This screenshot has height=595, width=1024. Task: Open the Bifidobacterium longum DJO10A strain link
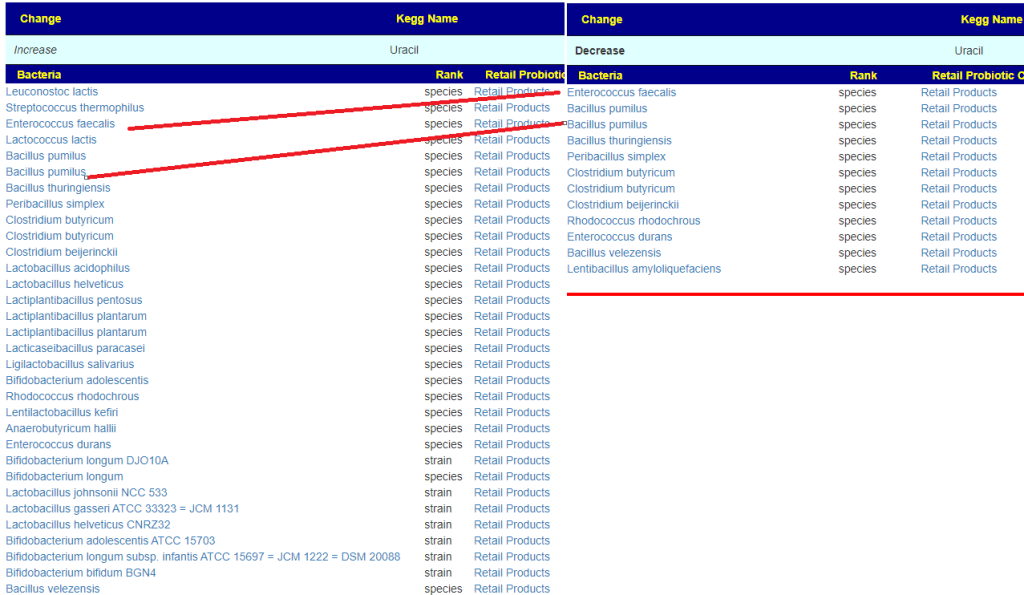coord(87,460)
